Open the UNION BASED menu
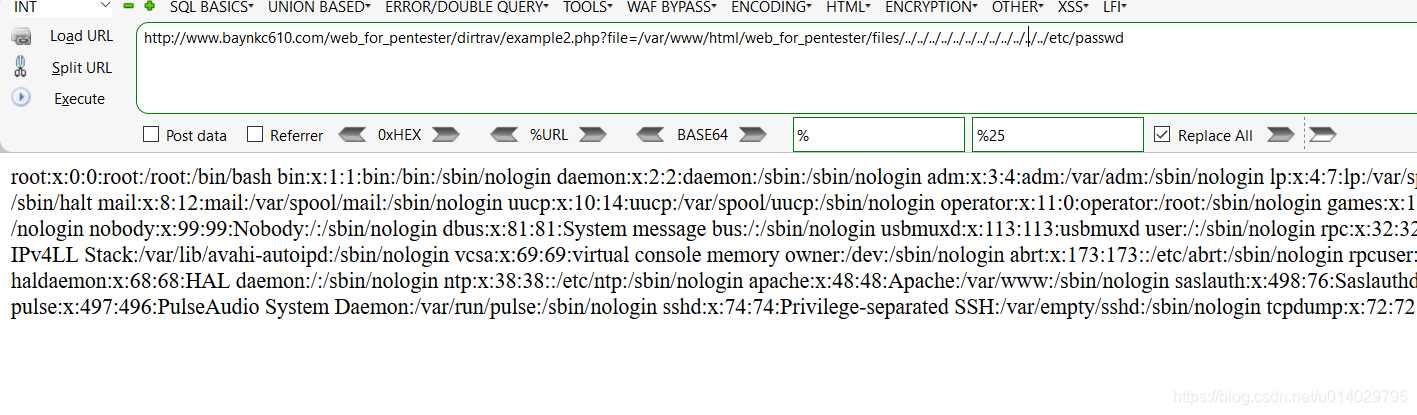1417x415 pixels. [x=319, y=6]
